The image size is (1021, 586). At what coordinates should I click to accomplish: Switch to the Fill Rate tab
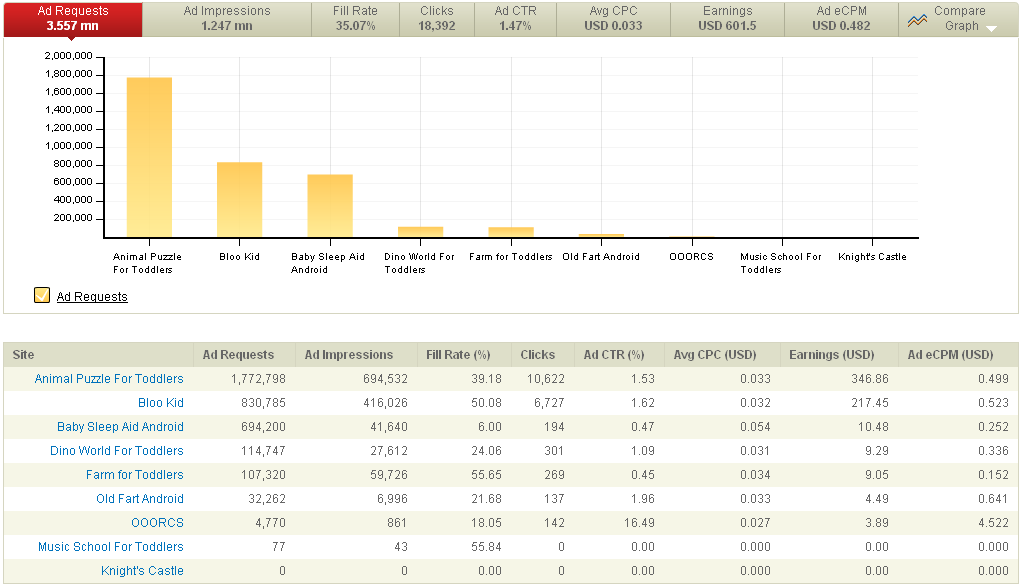click(355, 18)
